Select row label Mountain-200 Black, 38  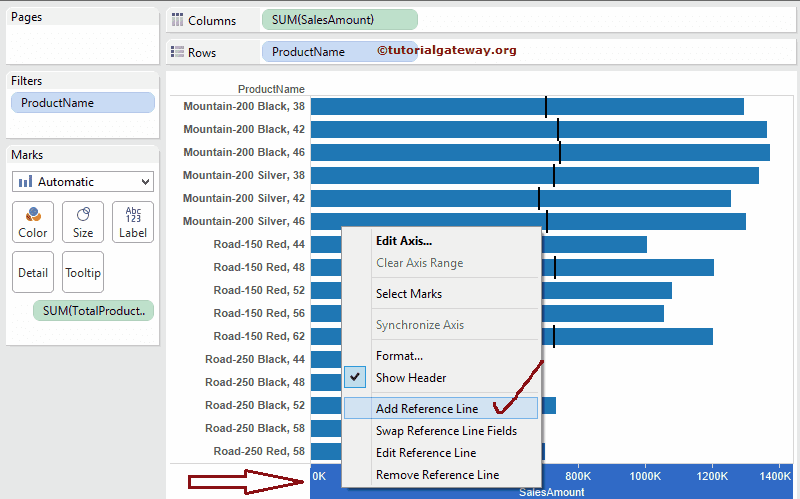pyautogui.click(x=244, y=106)
